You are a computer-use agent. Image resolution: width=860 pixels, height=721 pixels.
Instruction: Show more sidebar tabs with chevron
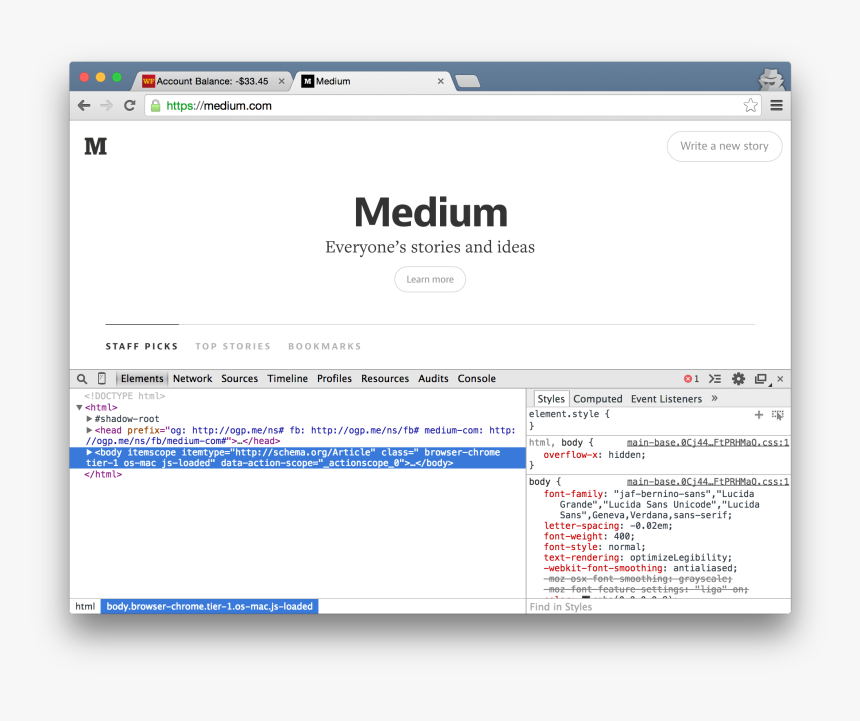coord(714,398)
